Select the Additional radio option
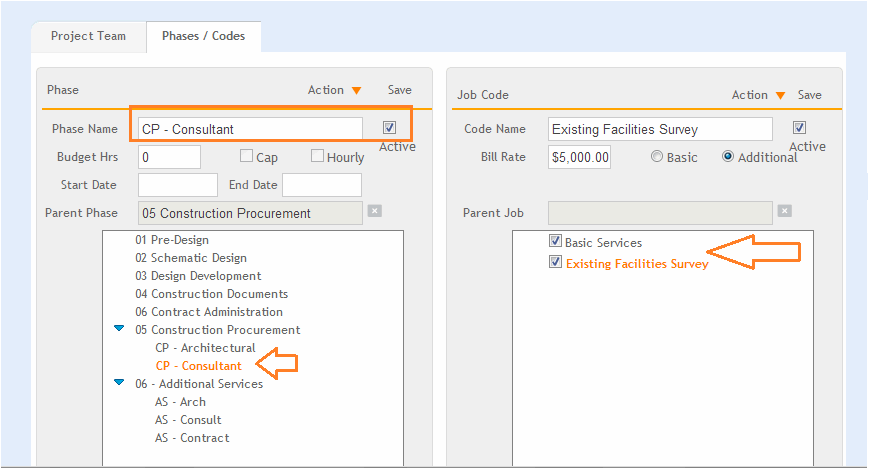Image resolution: width=869 pixels, height=470 pixels. [728, 156]
